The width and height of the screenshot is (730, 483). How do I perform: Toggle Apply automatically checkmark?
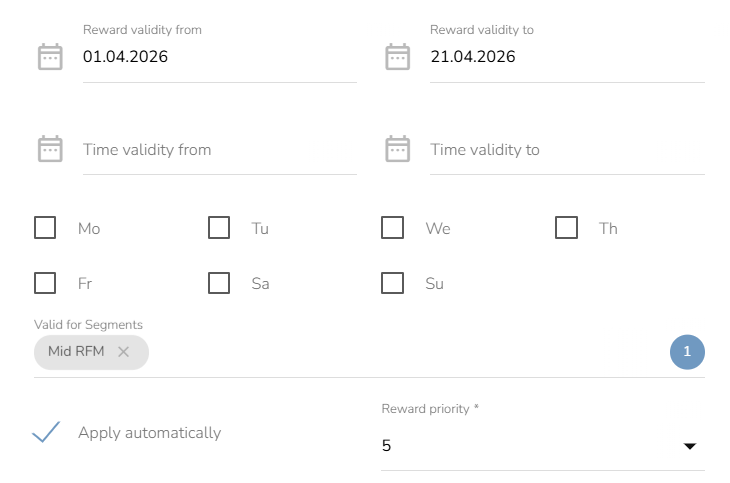(x=46, y=432)
